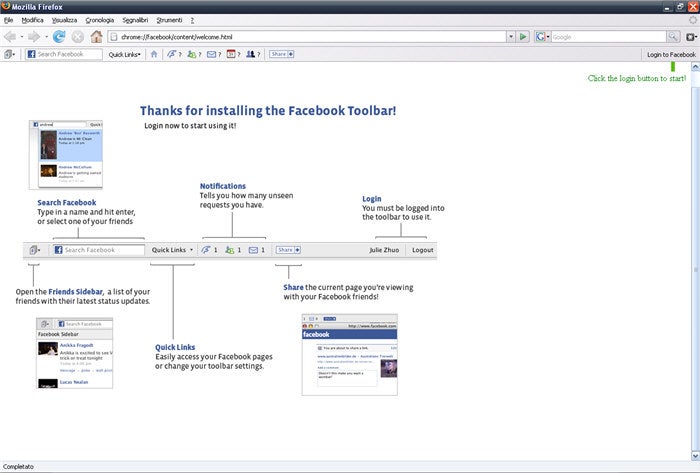Reload the page with the refresh icon
Image resolution: width=700 pixels, height=473 pixels.
pos(59,37)
